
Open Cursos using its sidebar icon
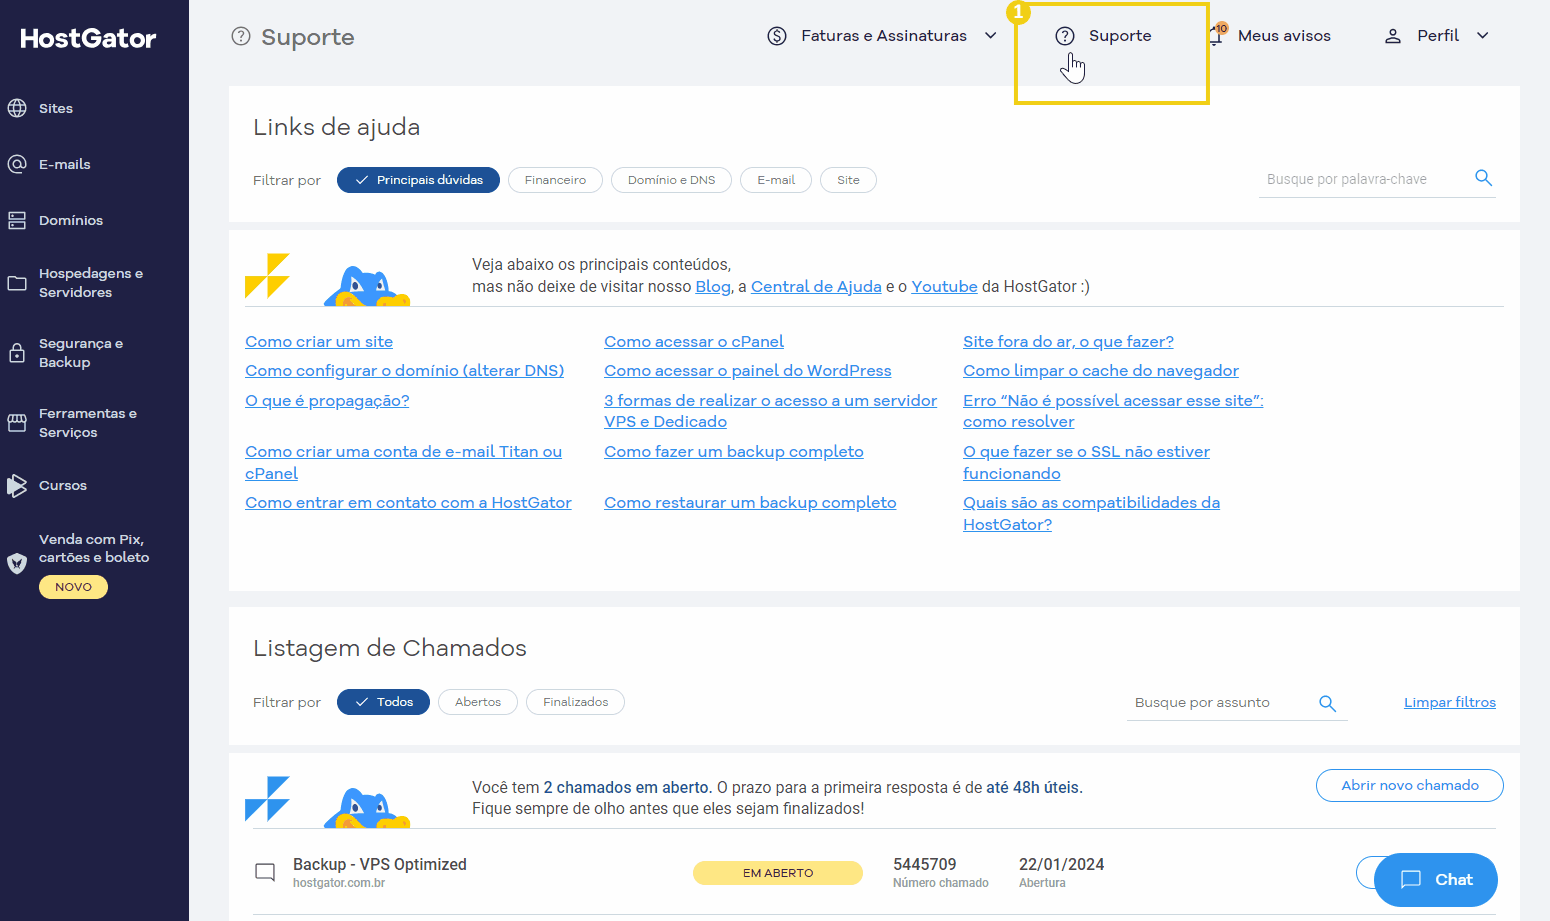tap(17, 485)
